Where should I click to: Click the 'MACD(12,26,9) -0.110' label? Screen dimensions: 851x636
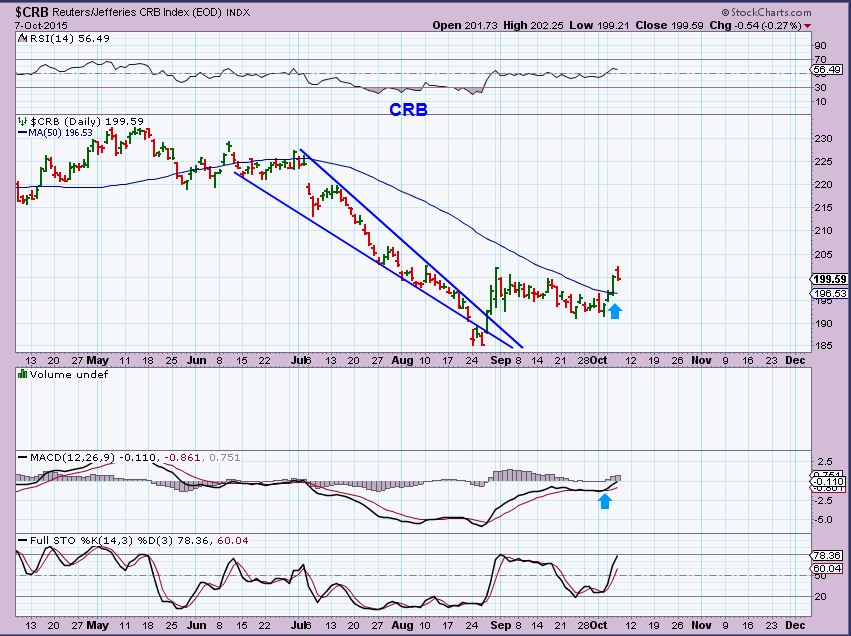click(92, 457)
